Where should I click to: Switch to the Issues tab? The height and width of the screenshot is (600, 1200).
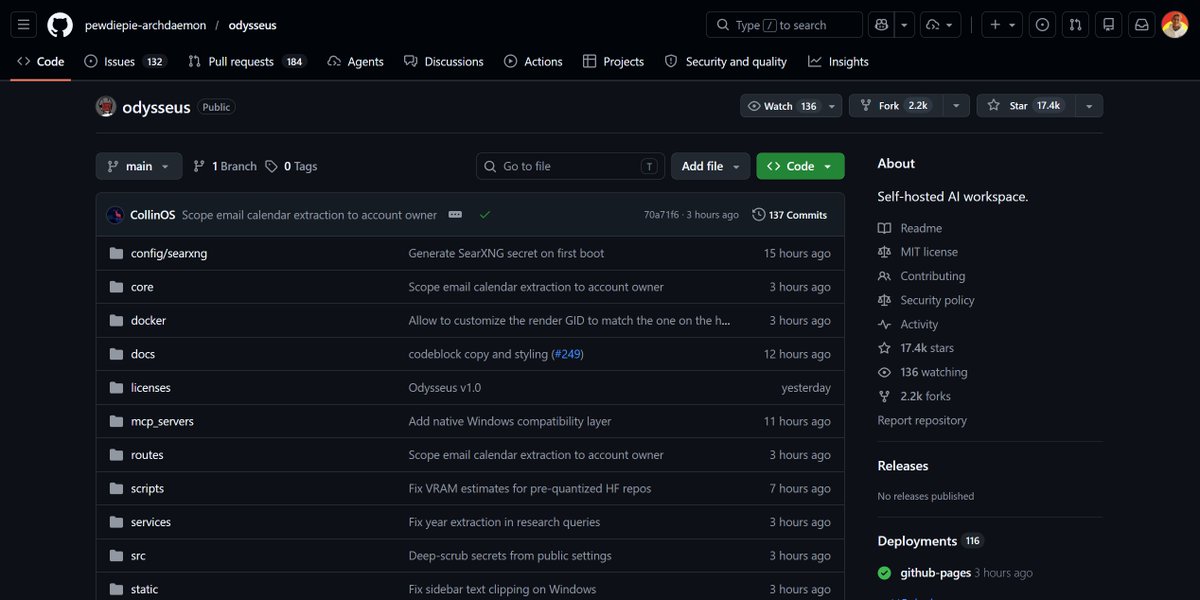pos(125,62)
